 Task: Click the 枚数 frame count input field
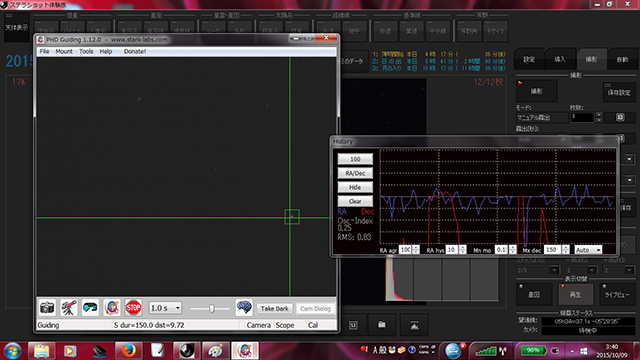coord(582,118)
